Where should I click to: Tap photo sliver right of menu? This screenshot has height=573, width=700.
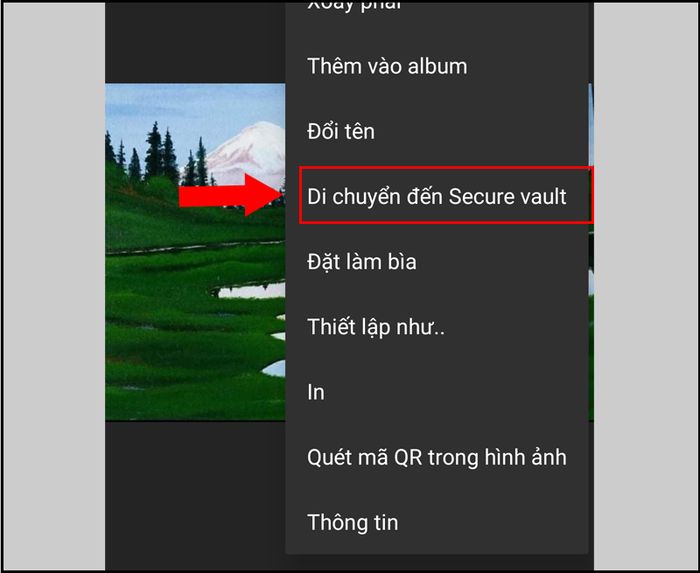591,252
